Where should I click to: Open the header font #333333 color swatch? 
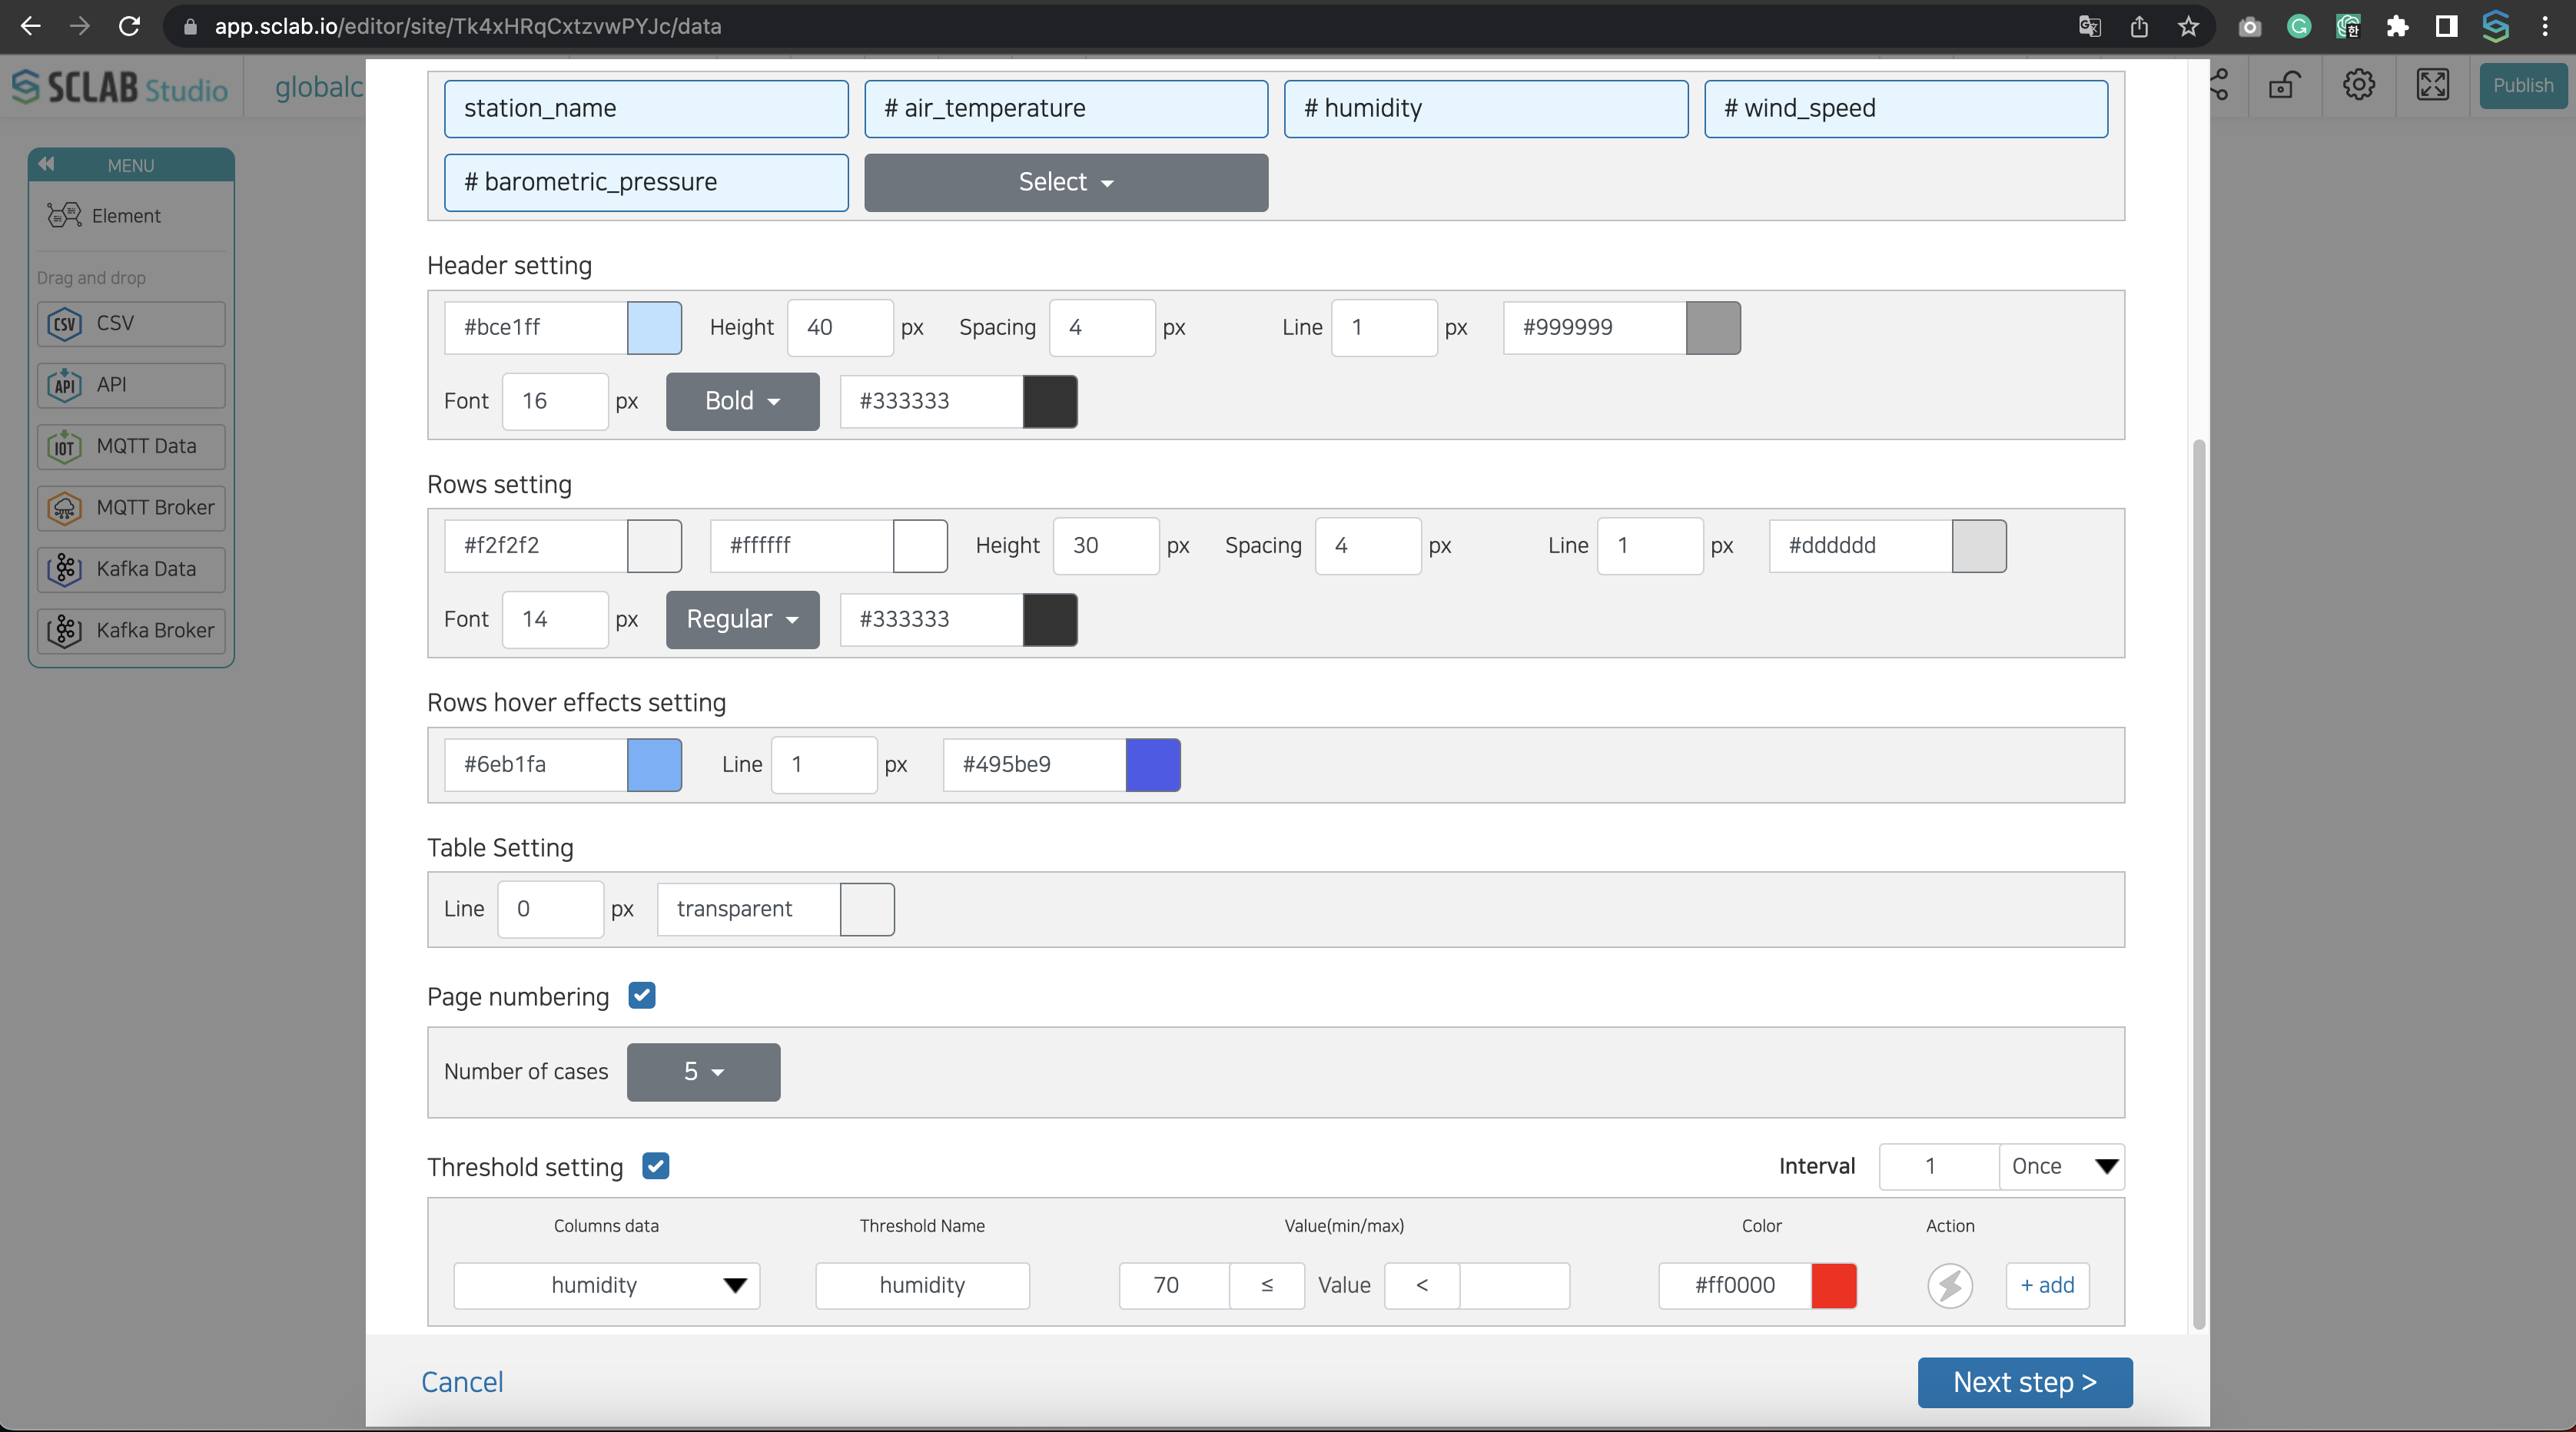(x=1050, y=401)
